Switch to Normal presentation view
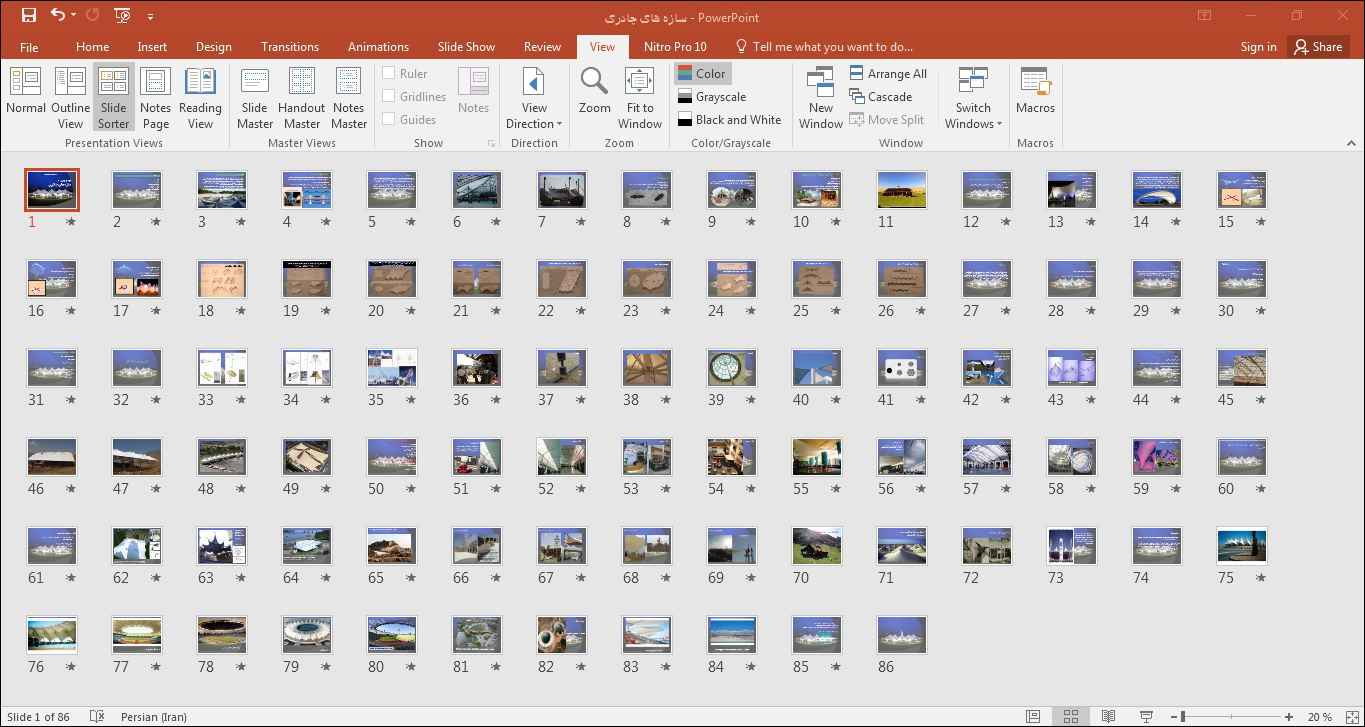 26,94
